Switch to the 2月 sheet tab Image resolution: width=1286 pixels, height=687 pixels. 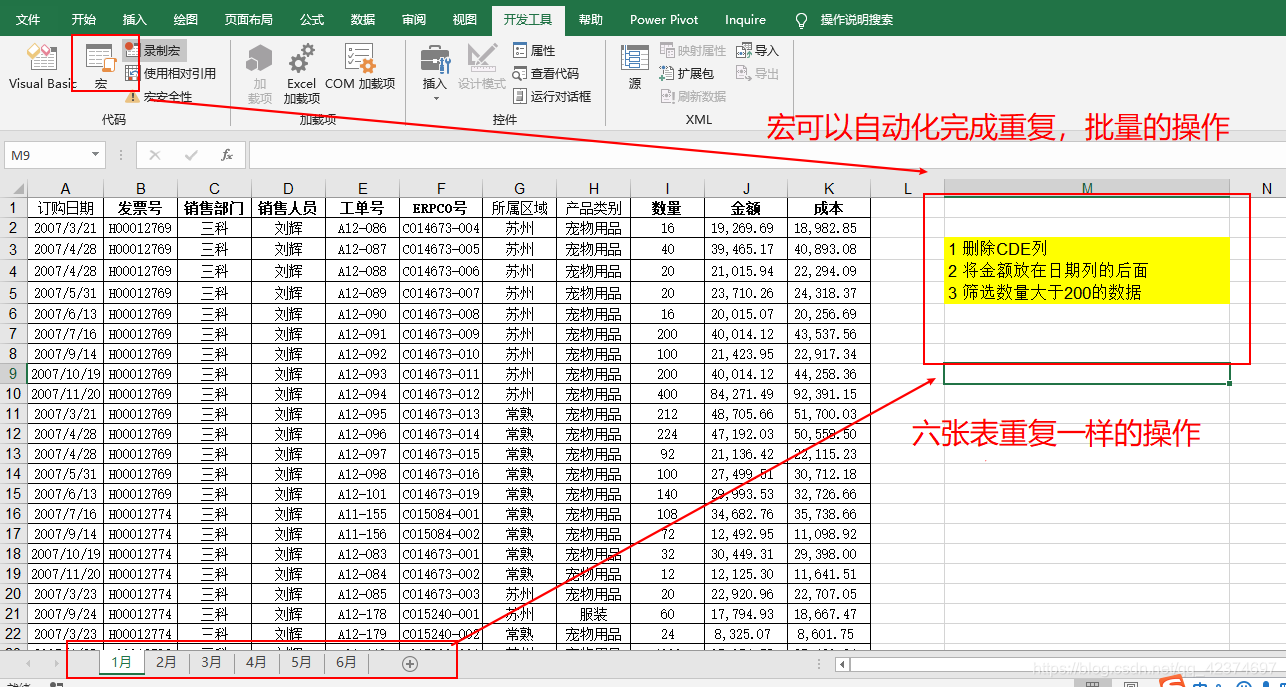pyautogui.click(x=166, y=662)
